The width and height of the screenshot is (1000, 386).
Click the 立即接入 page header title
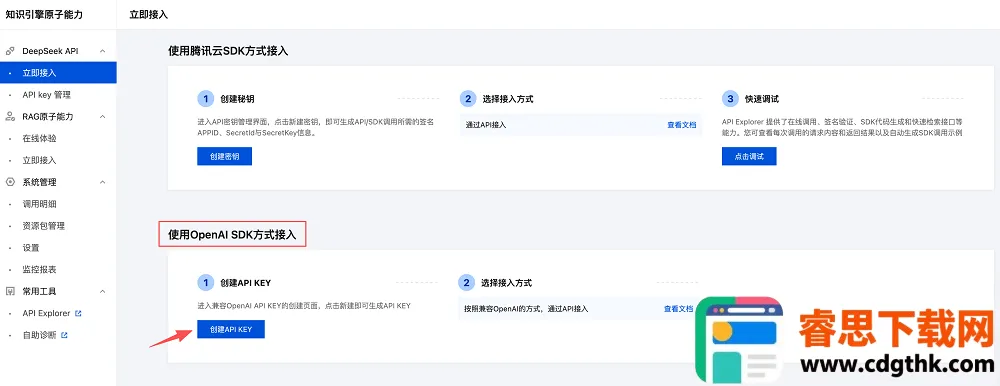(149, 14)
